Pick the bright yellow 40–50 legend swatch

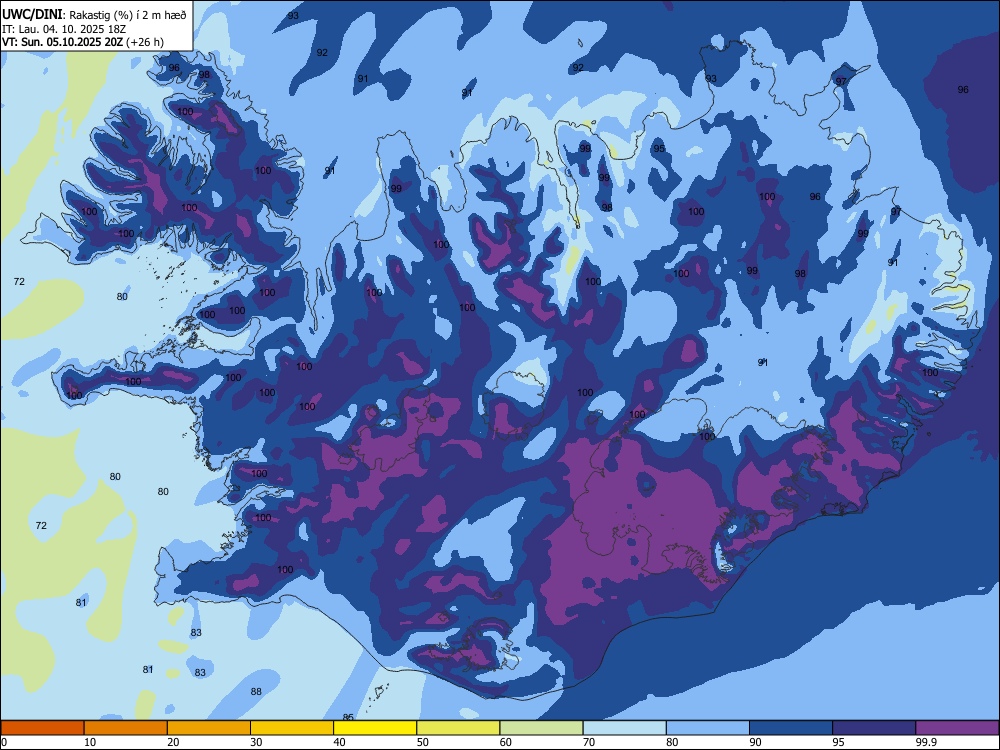click(x=375, y=728)
